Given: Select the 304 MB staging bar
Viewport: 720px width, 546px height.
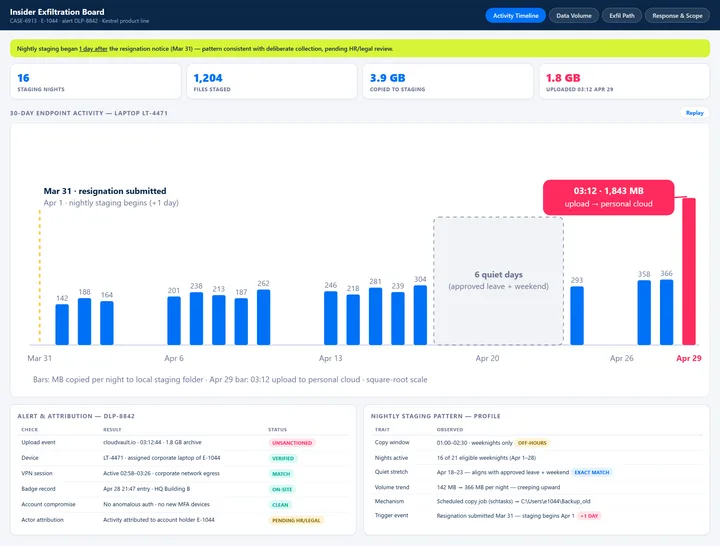Looking at the screenshot, I should (x=420, y=315).
